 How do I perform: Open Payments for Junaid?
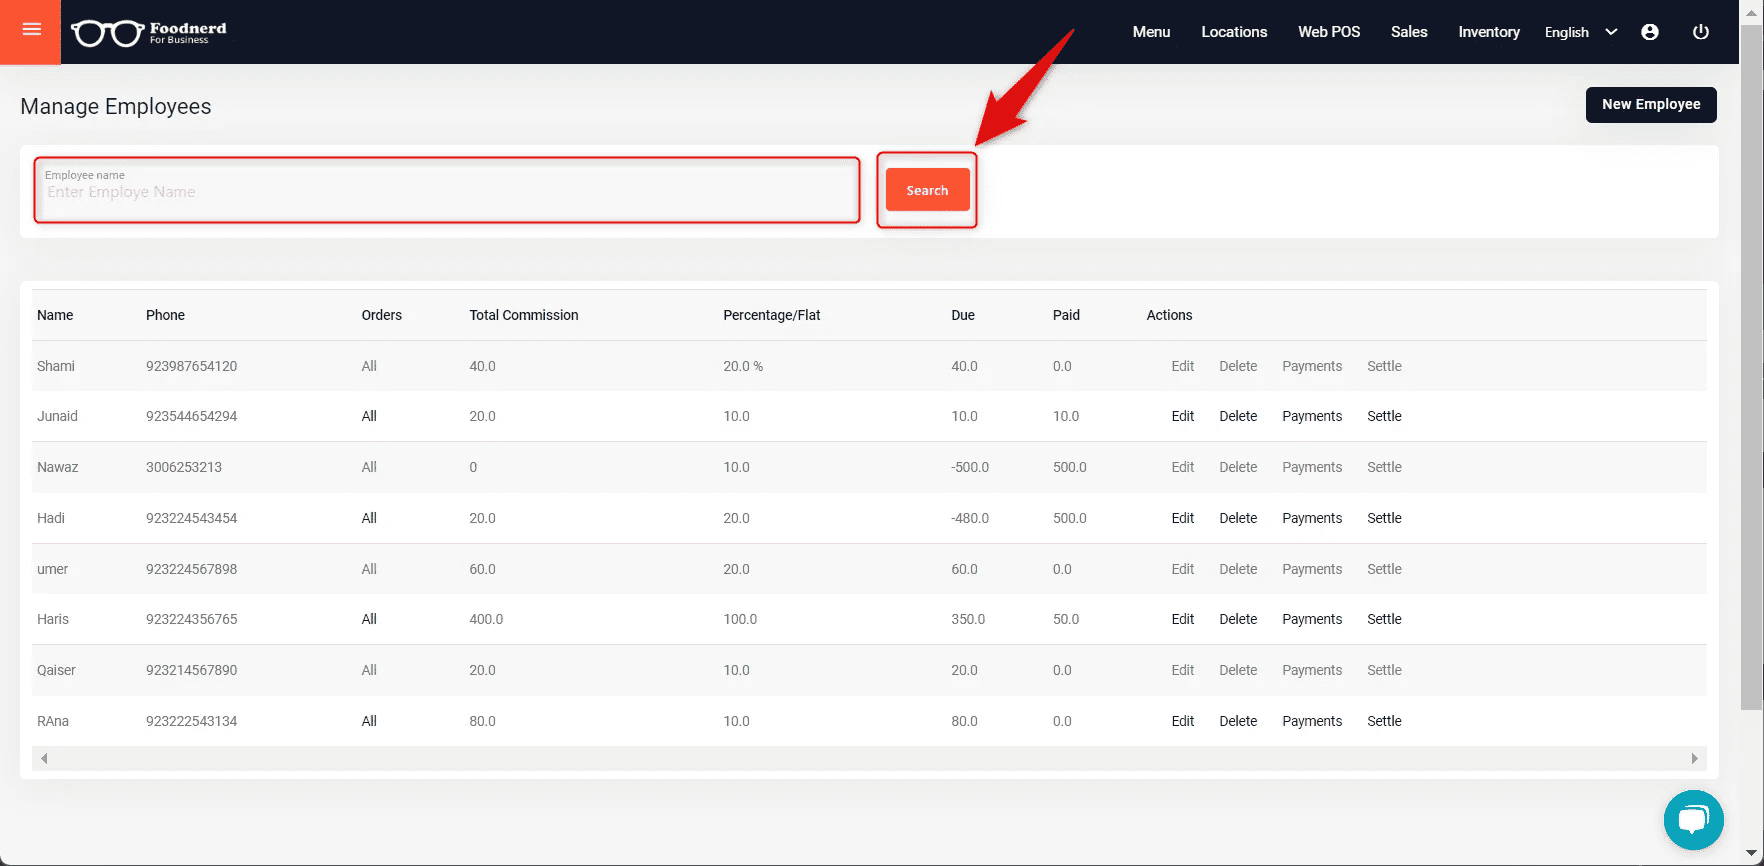coord(1312,416)
